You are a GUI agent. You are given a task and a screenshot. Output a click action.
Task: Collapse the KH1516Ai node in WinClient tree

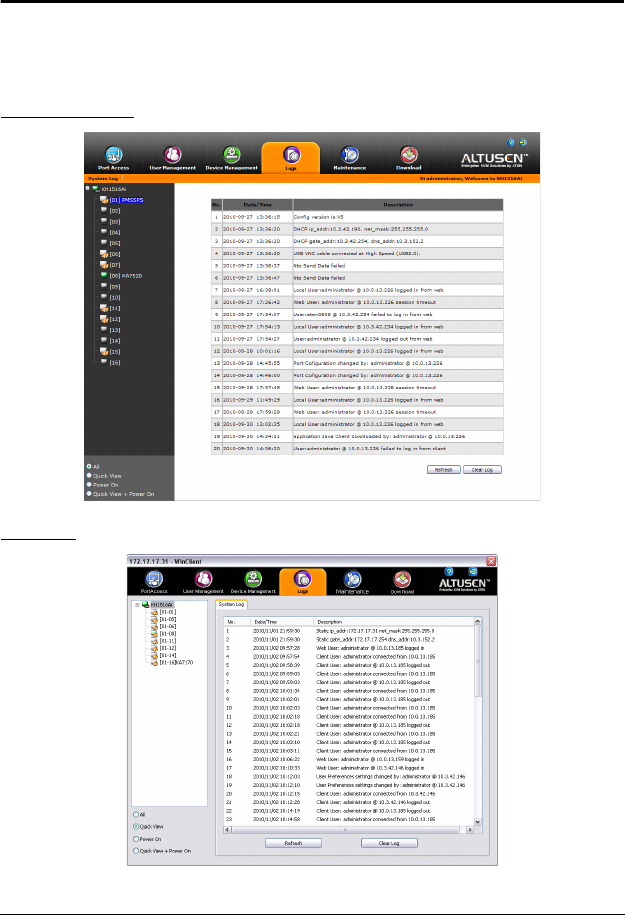137,605
